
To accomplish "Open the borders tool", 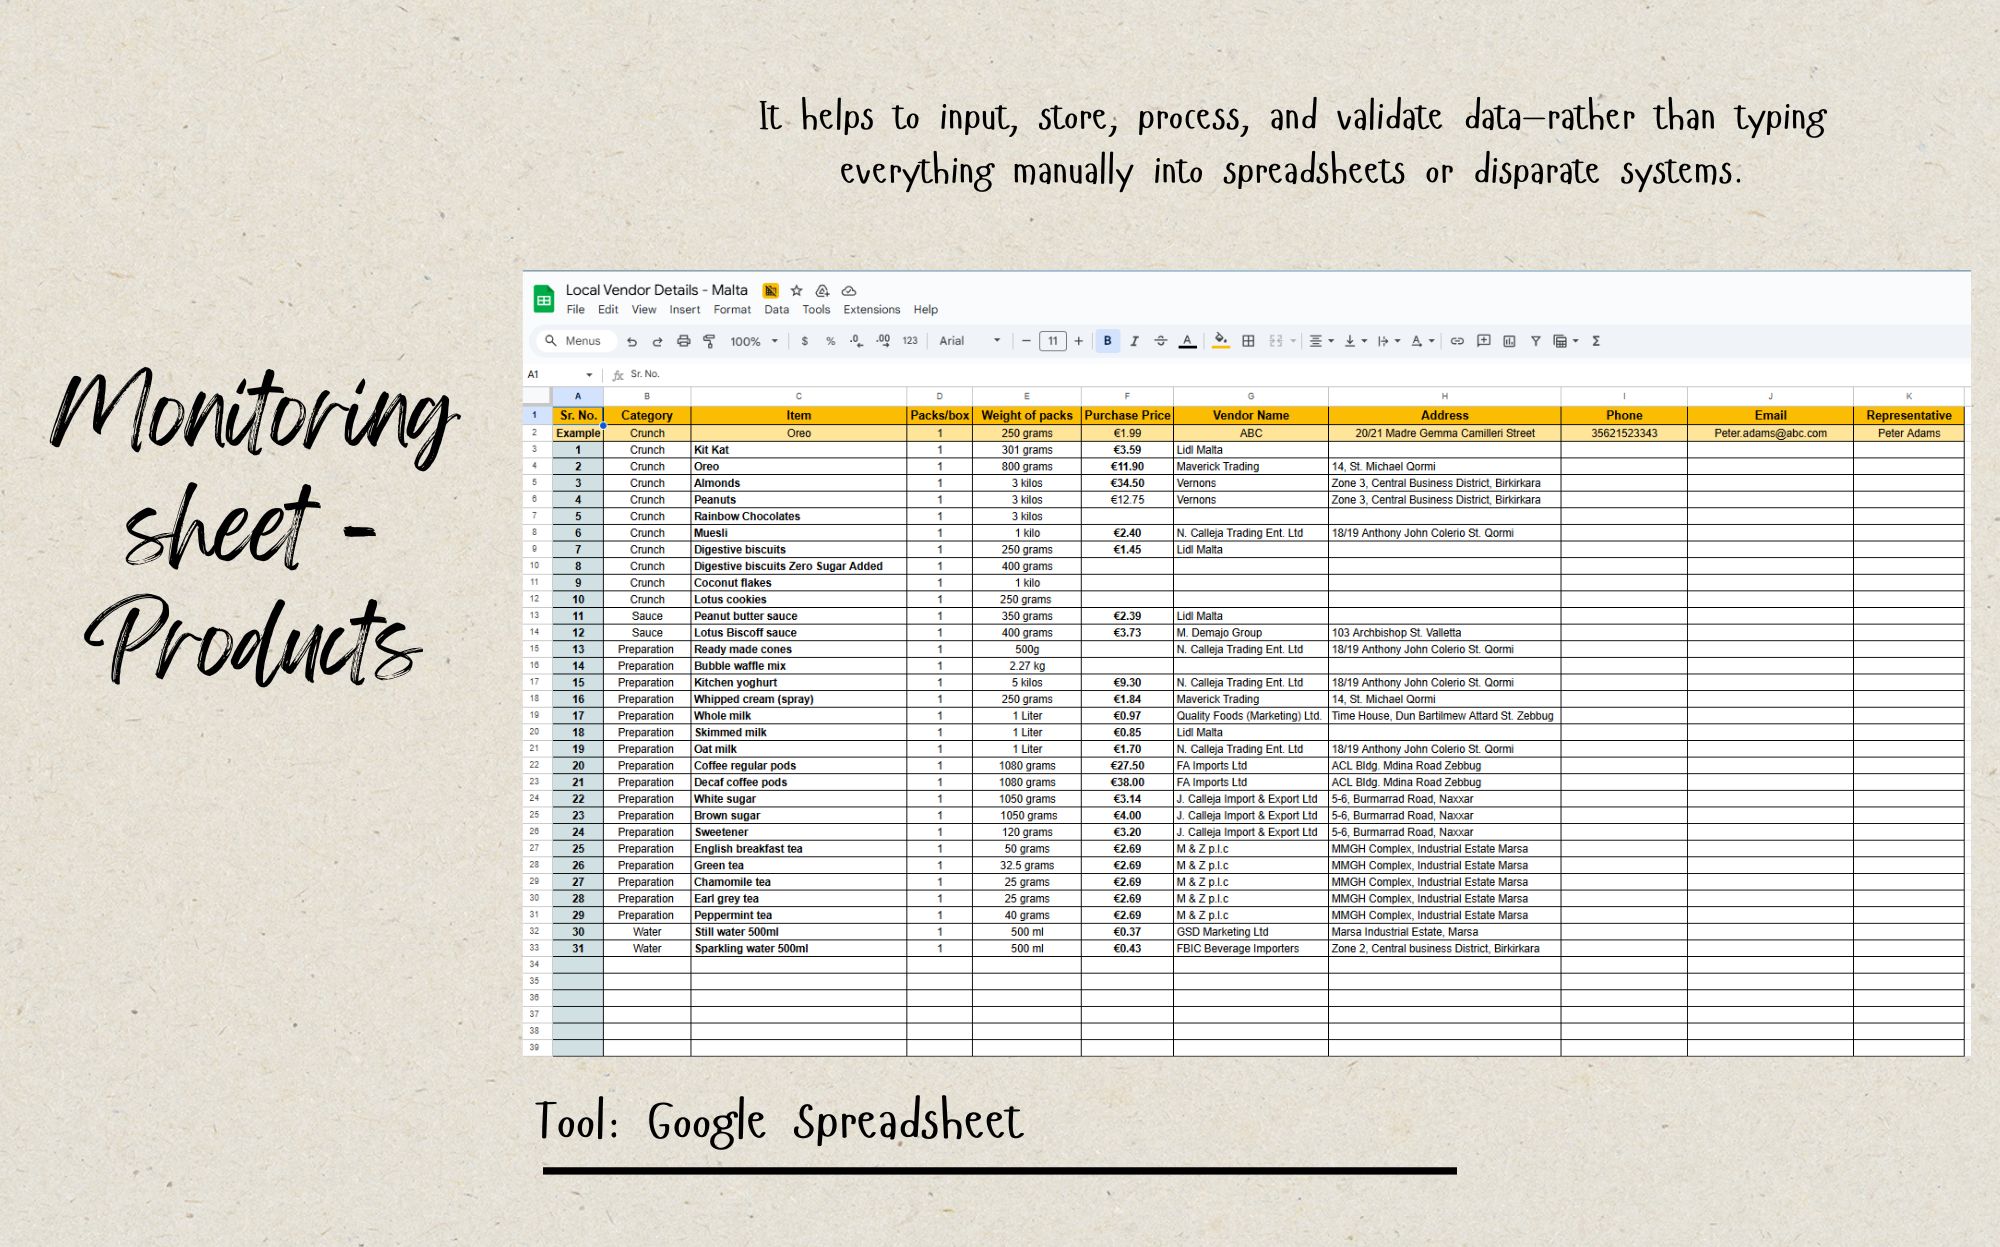I will pyautogui.click(x=1248, y=341).
